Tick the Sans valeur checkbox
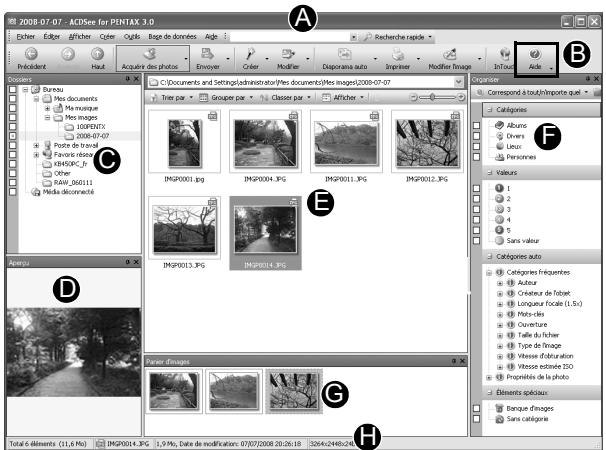Viewport: 606px width, 450px height. [477, 240]
